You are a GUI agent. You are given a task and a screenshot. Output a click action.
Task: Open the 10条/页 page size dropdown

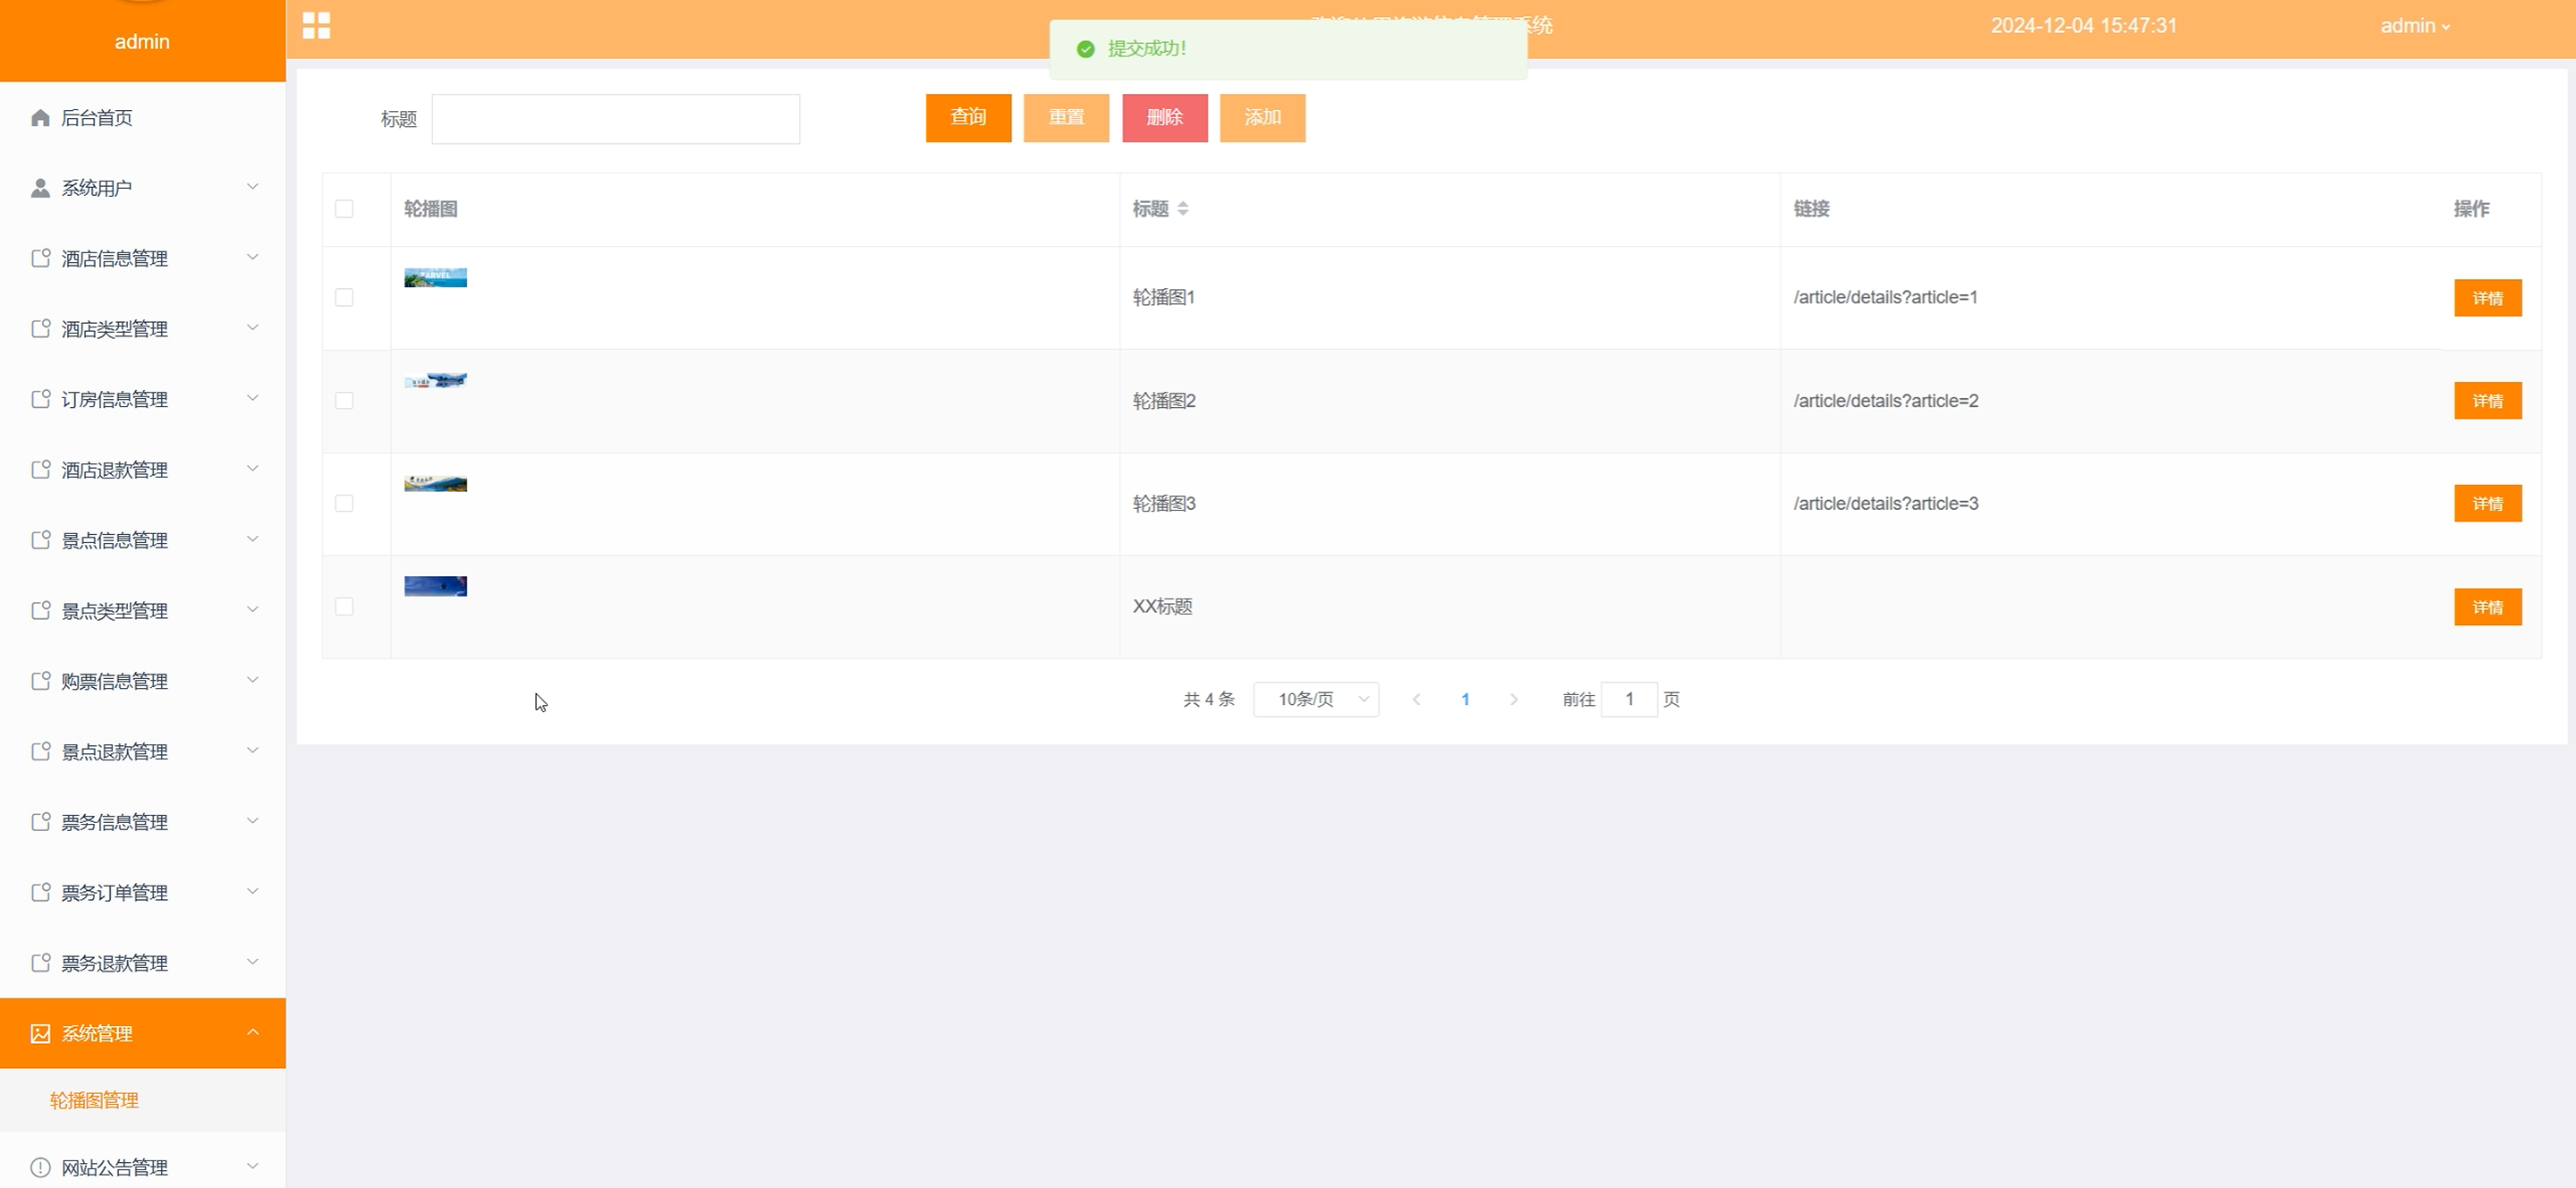coord(1315,700)
